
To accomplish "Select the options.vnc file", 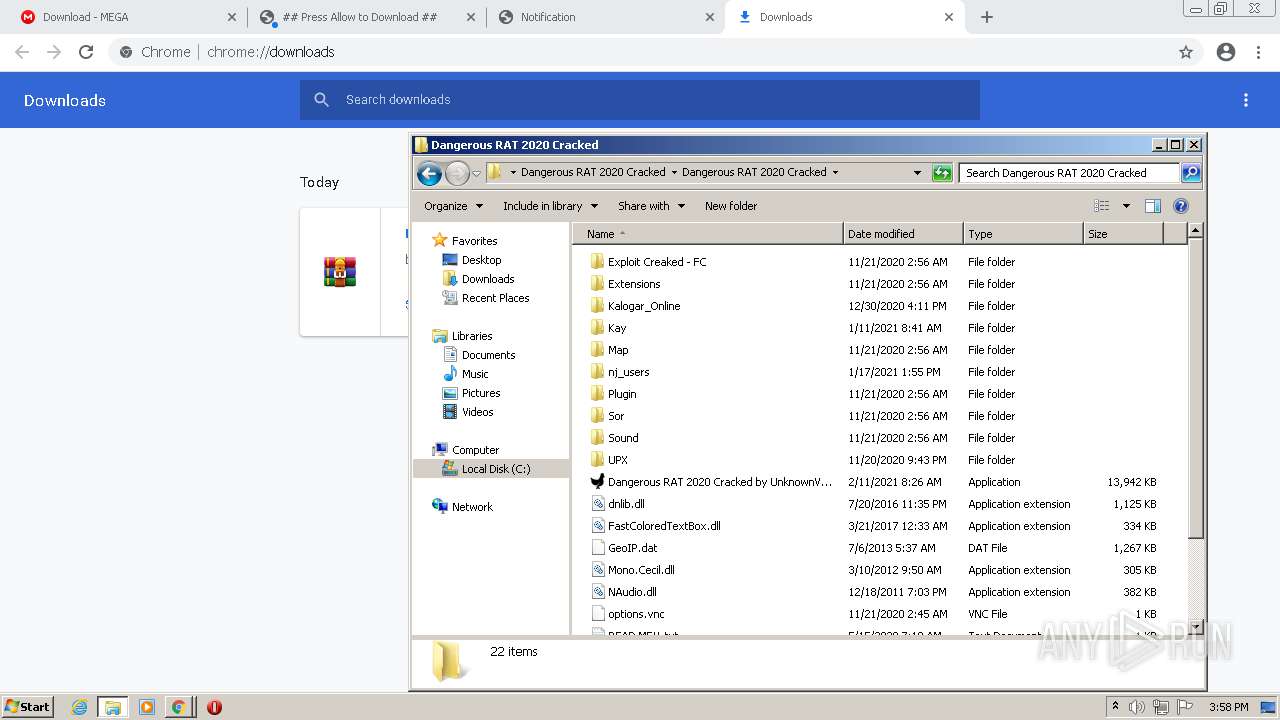I will tap(636, 614).
